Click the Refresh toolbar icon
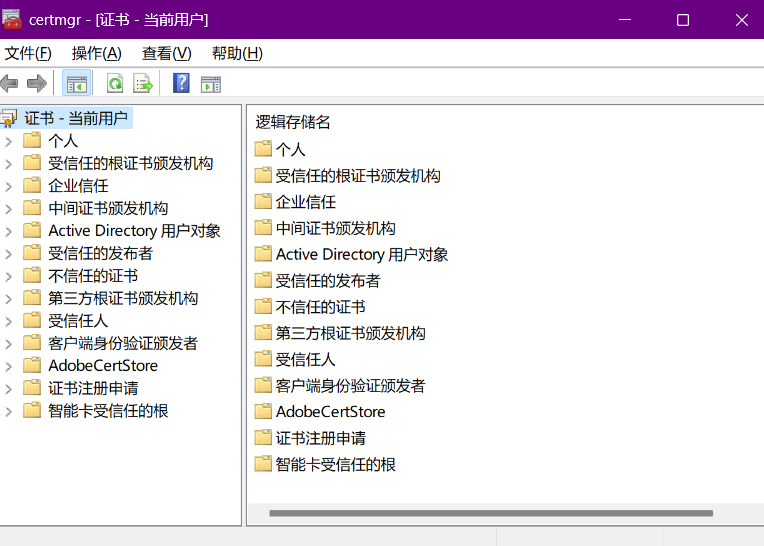Screen dimensions: 764x546 (x=115, y=84)
